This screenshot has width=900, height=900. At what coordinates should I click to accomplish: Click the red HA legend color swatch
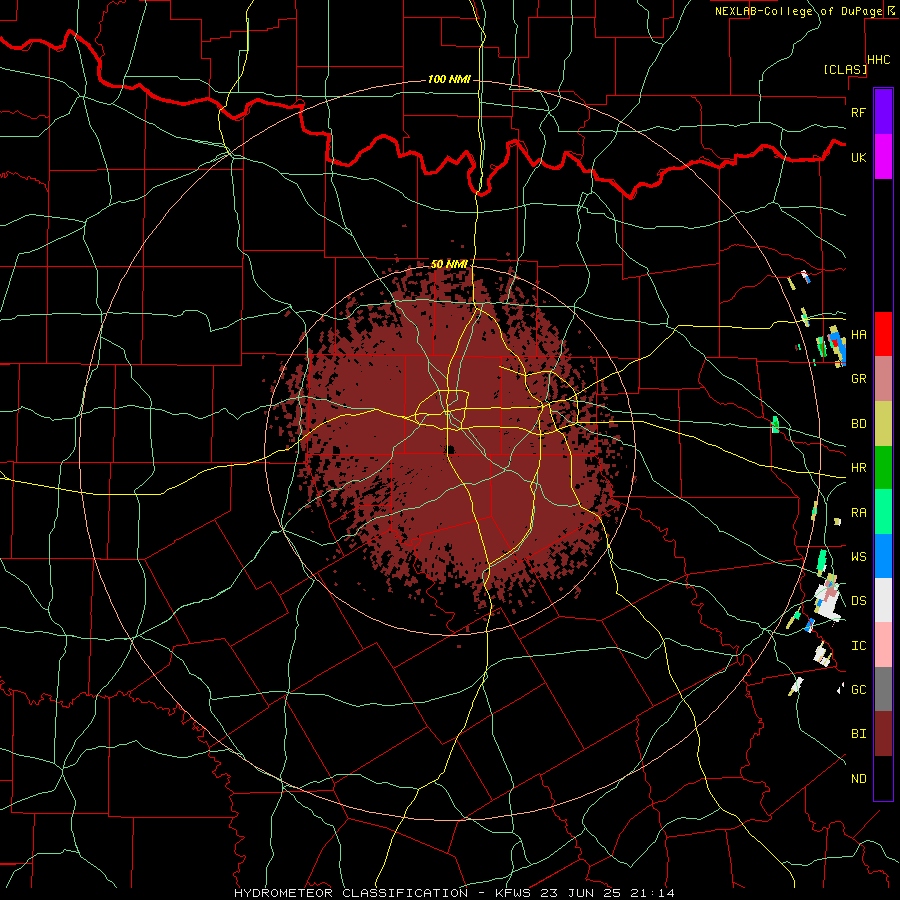click(x=883, y=334)
